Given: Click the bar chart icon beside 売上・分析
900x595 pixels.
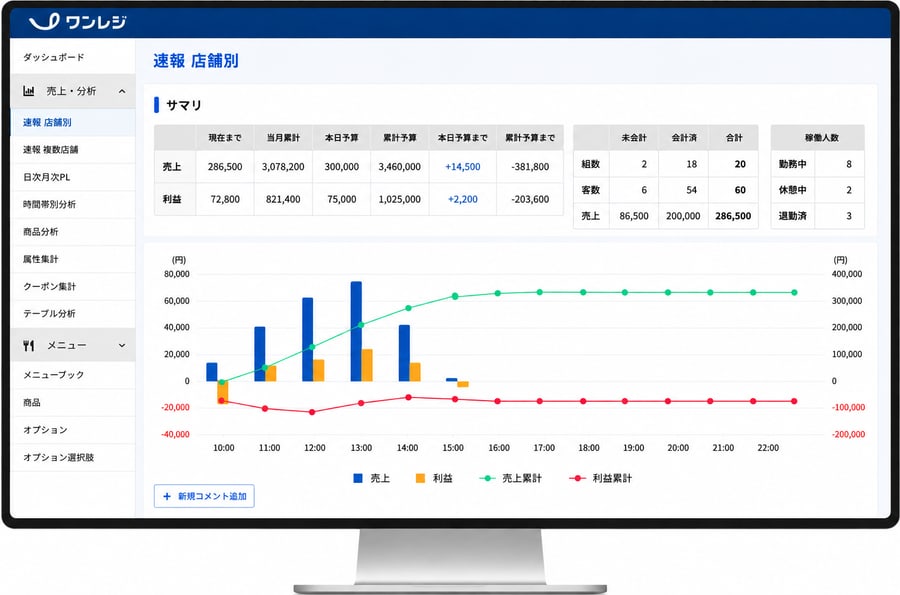Looking at the screenshot, I should coord(28,91).
